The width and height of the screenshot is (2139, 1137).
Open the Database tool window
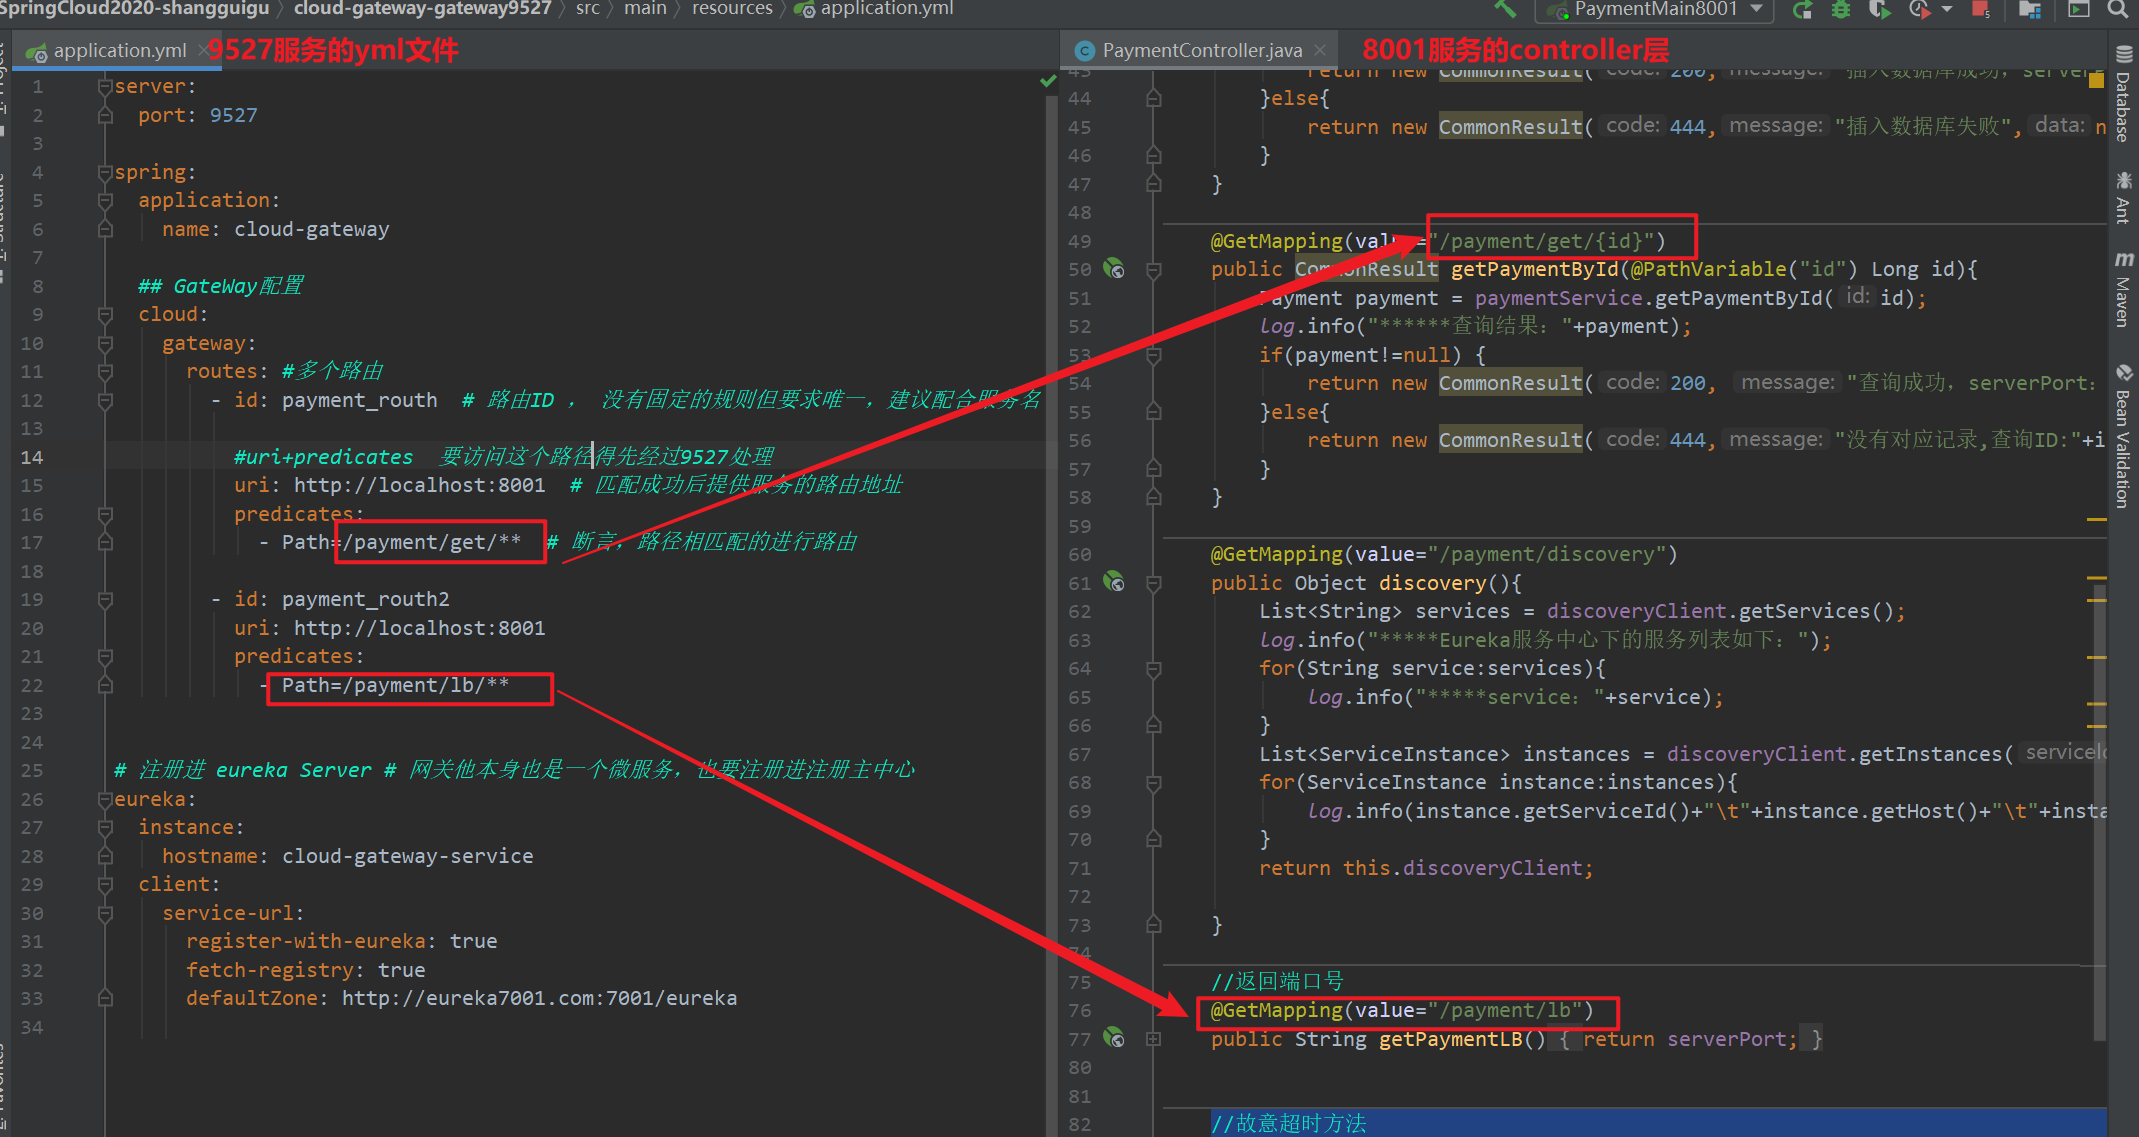click(x=2123, y=95)
